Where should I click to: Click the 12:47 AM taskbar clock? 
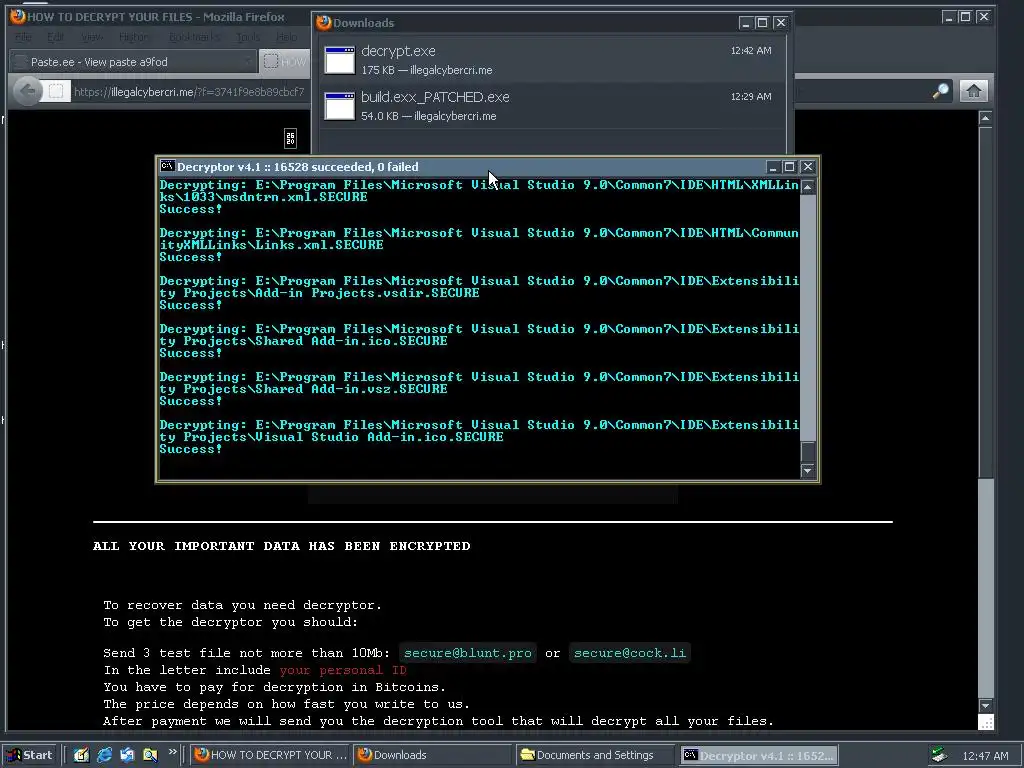(x=985, y=756)
